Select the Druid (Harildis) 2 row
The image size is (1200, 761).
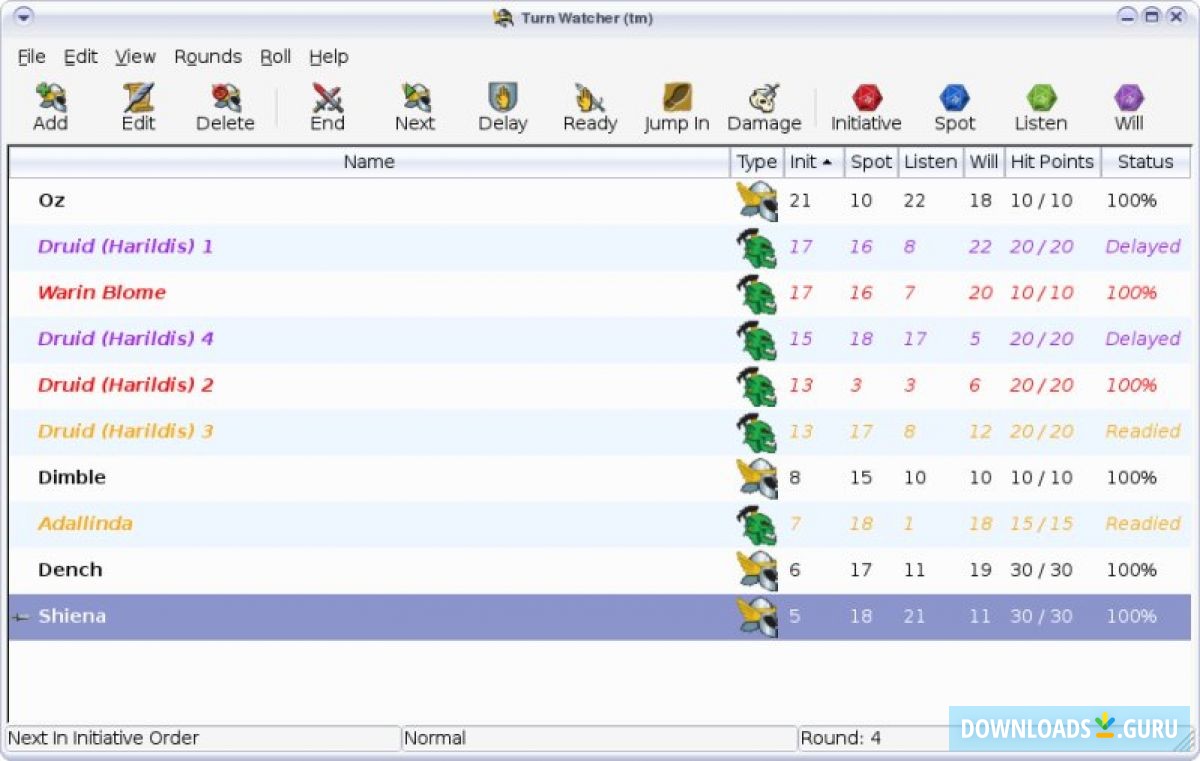600,385
